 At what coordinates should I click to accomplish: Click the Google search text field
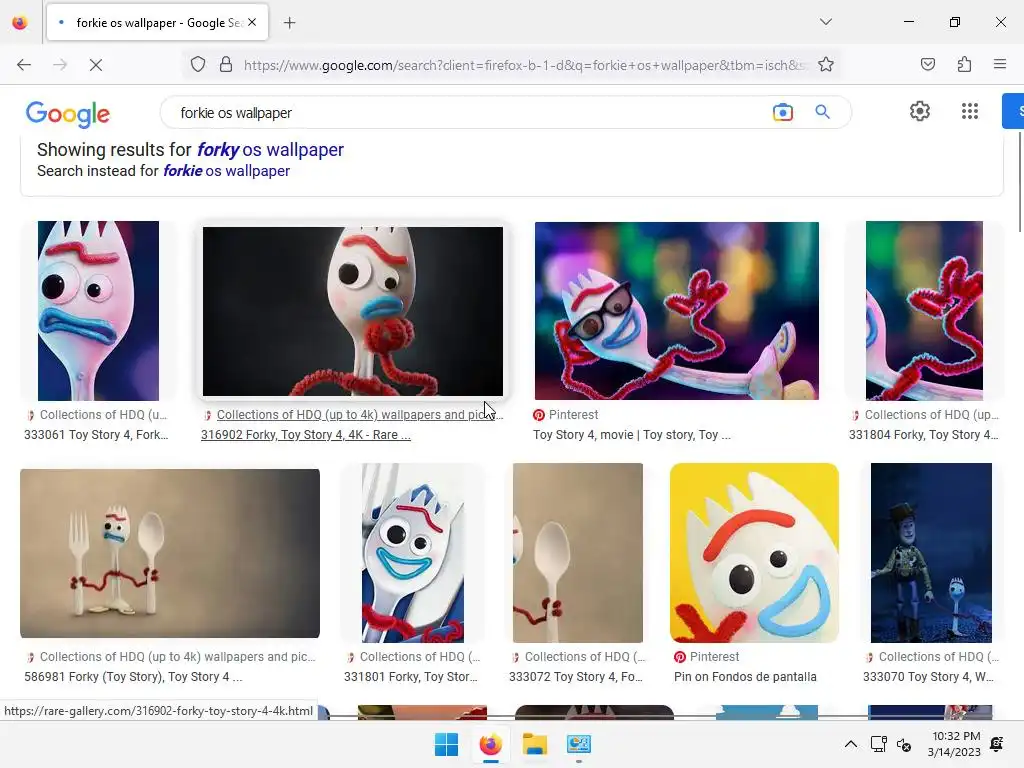click(x=470, y=112)
